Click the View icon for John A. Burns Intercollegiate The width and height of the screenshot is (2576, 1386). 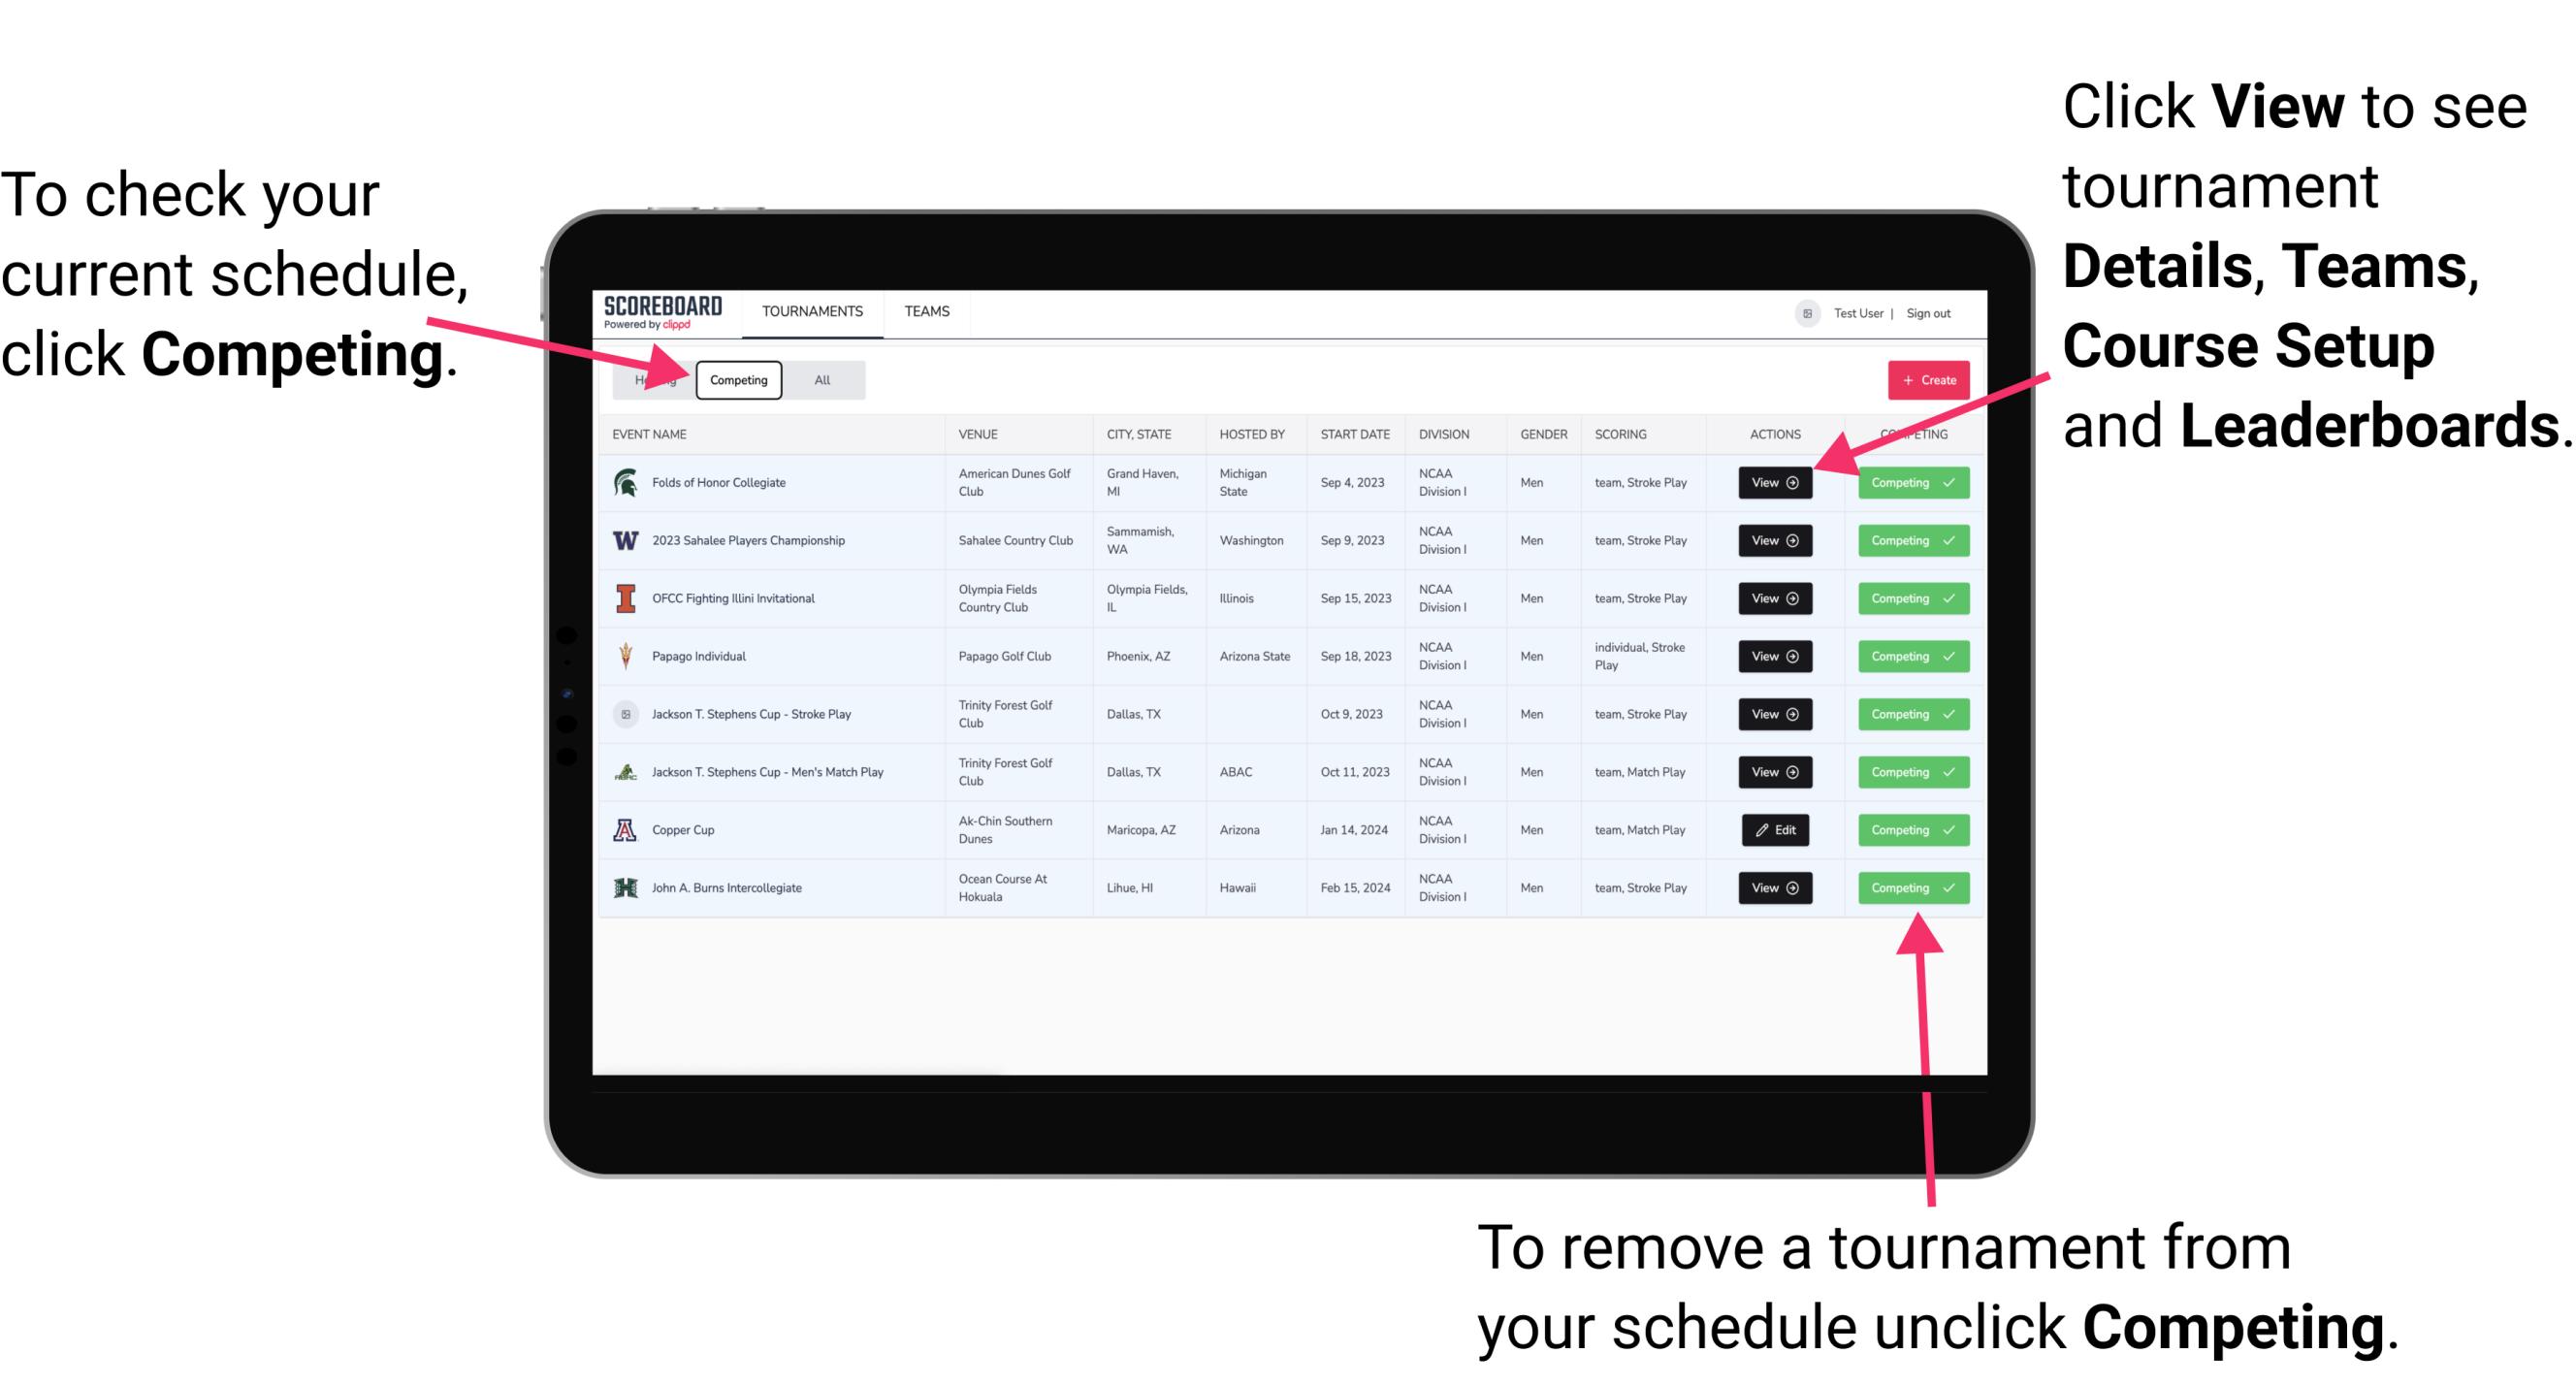[1774, 886]
